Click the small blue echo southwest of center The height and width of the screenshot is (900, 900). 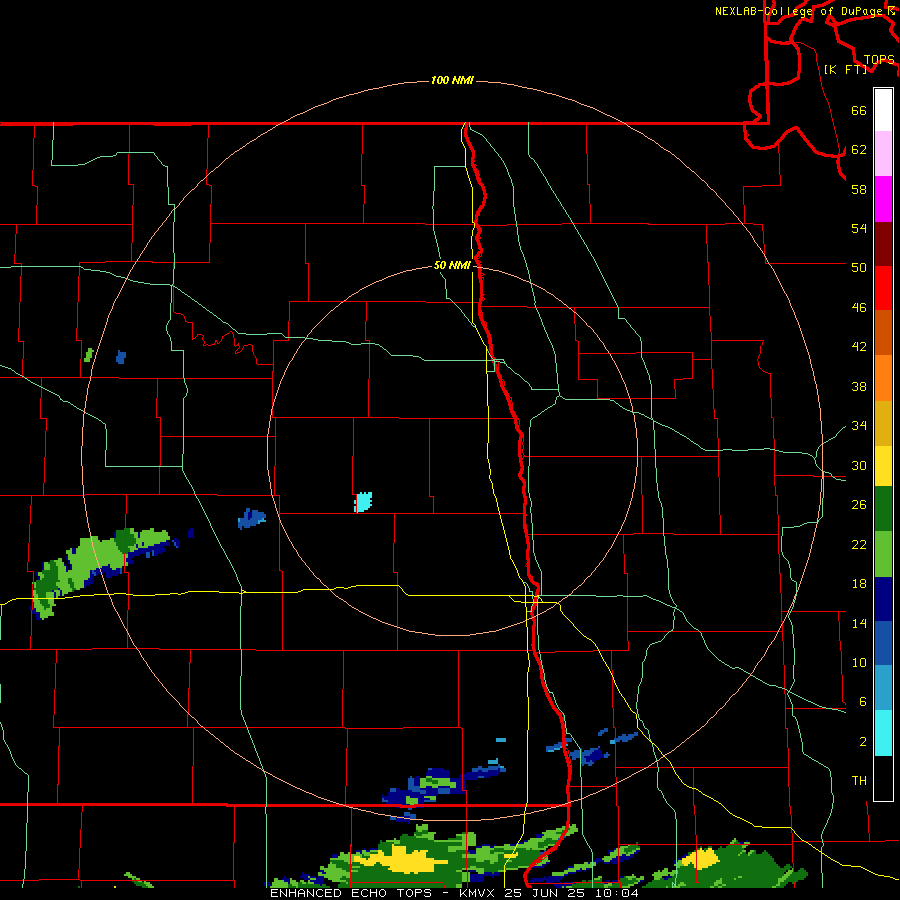[x=251, y=518]
